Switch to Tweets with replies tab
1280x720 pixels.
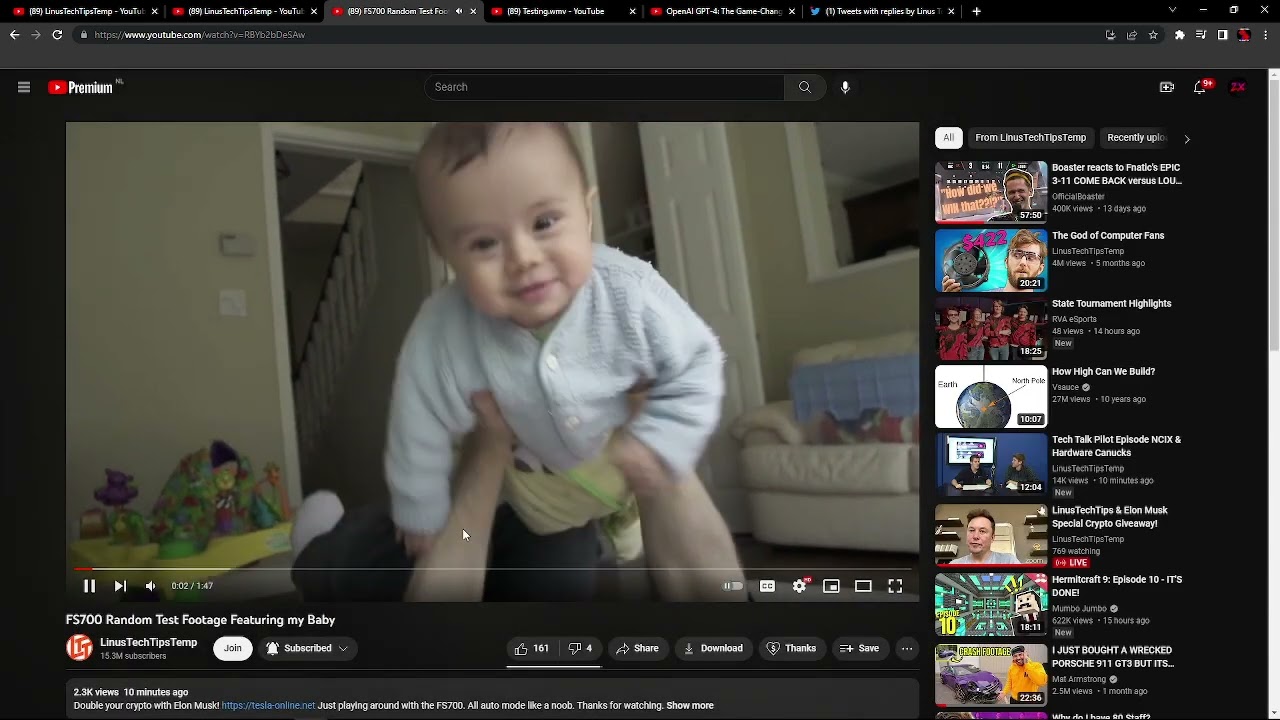point(881,11)
